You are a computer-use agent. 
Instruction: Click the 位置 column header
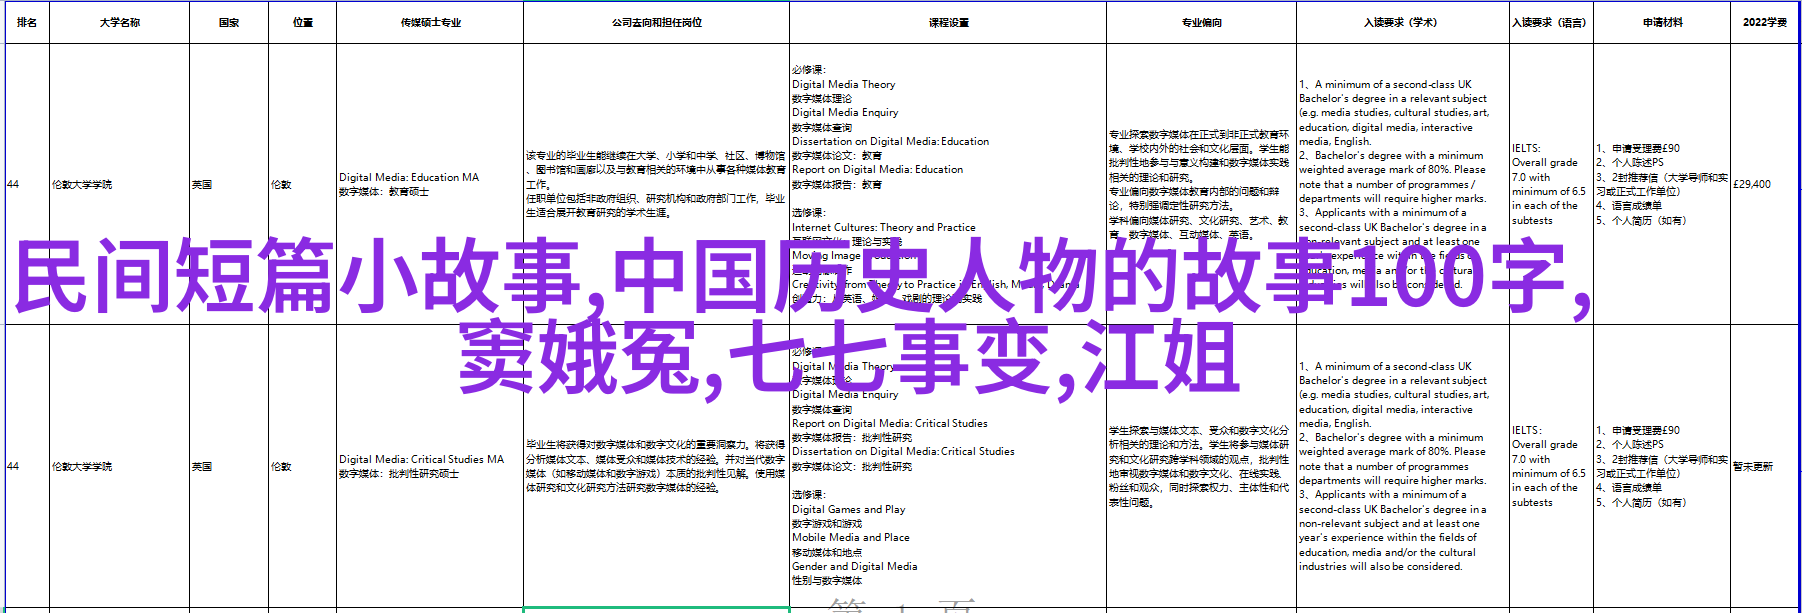pos(302,22)
